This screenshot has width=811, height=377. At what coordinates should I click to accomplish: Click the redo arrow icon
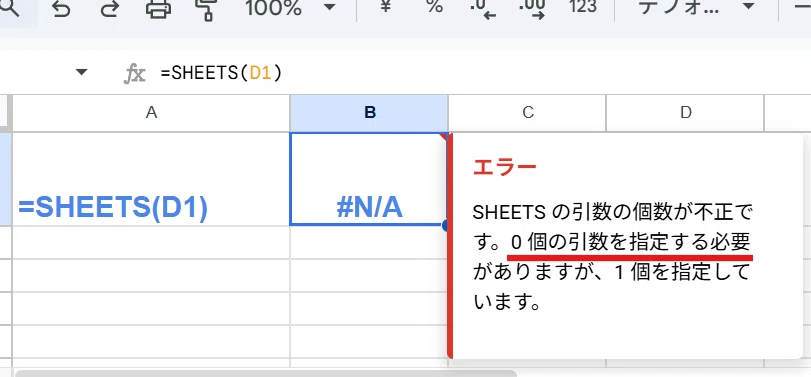click(x=110, y=9)
